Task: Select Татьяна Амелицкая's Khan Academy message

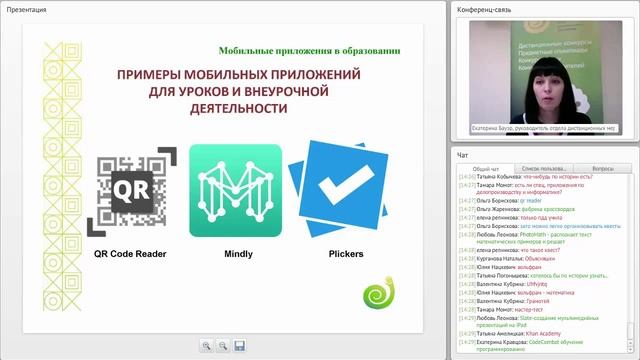Action: (510, 333)
